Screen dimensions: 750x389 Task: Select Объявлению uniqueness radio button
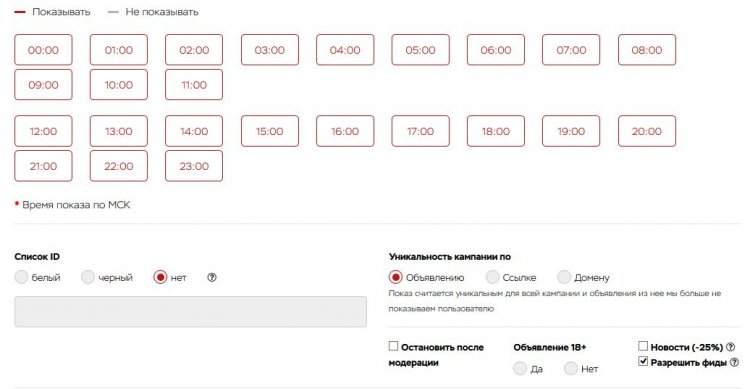(x=396, y=277)
